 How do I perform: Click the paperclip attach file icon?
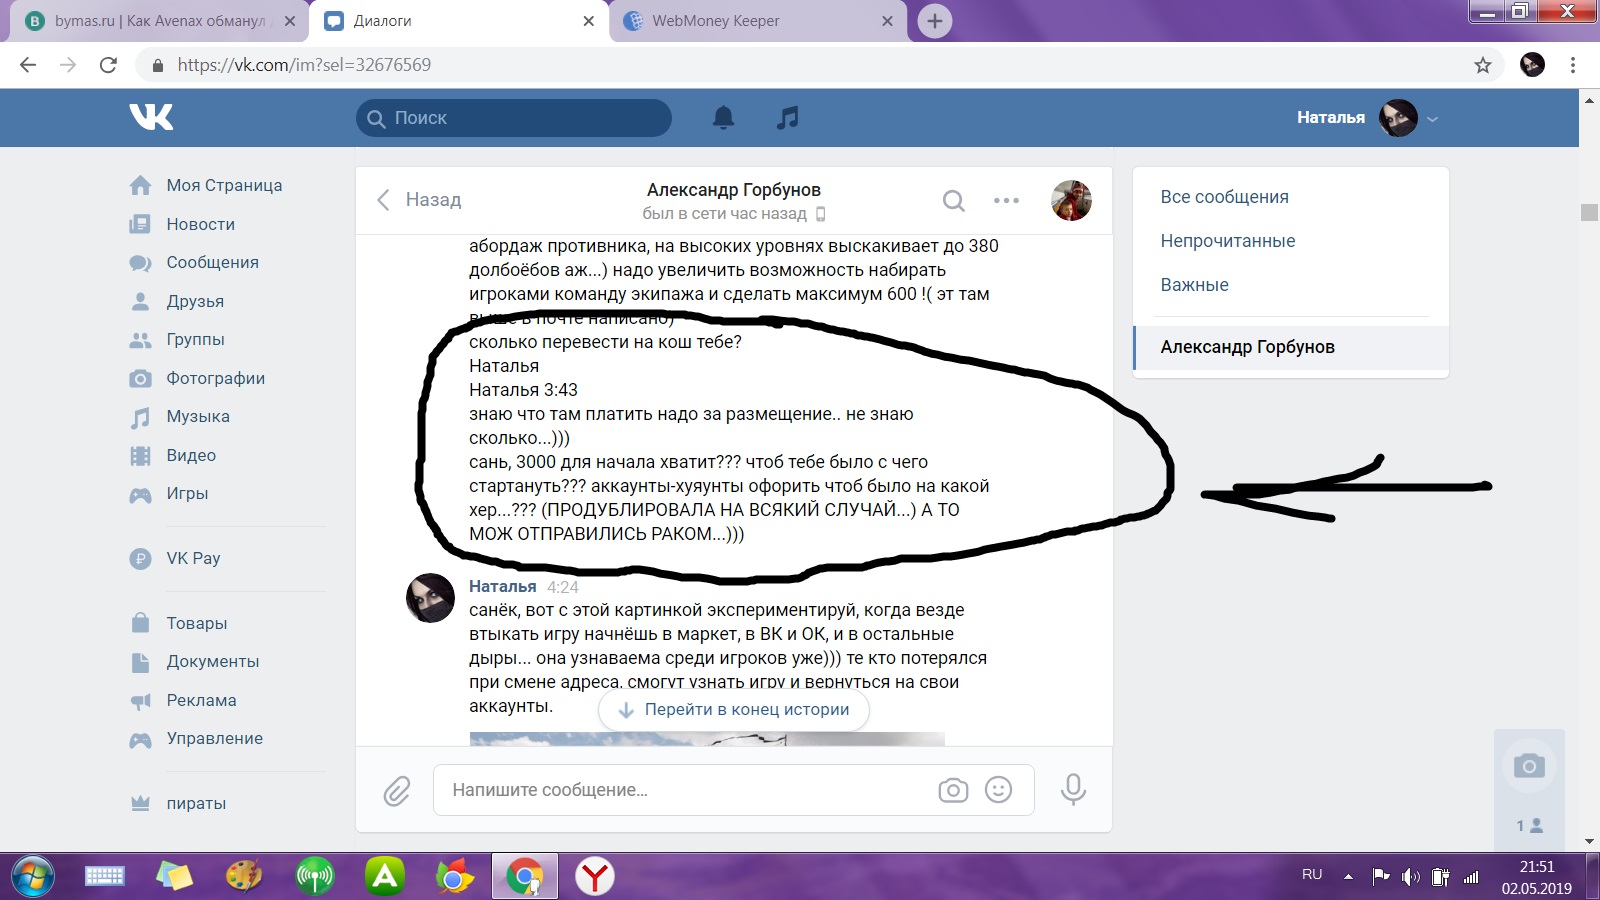[397, 791]
